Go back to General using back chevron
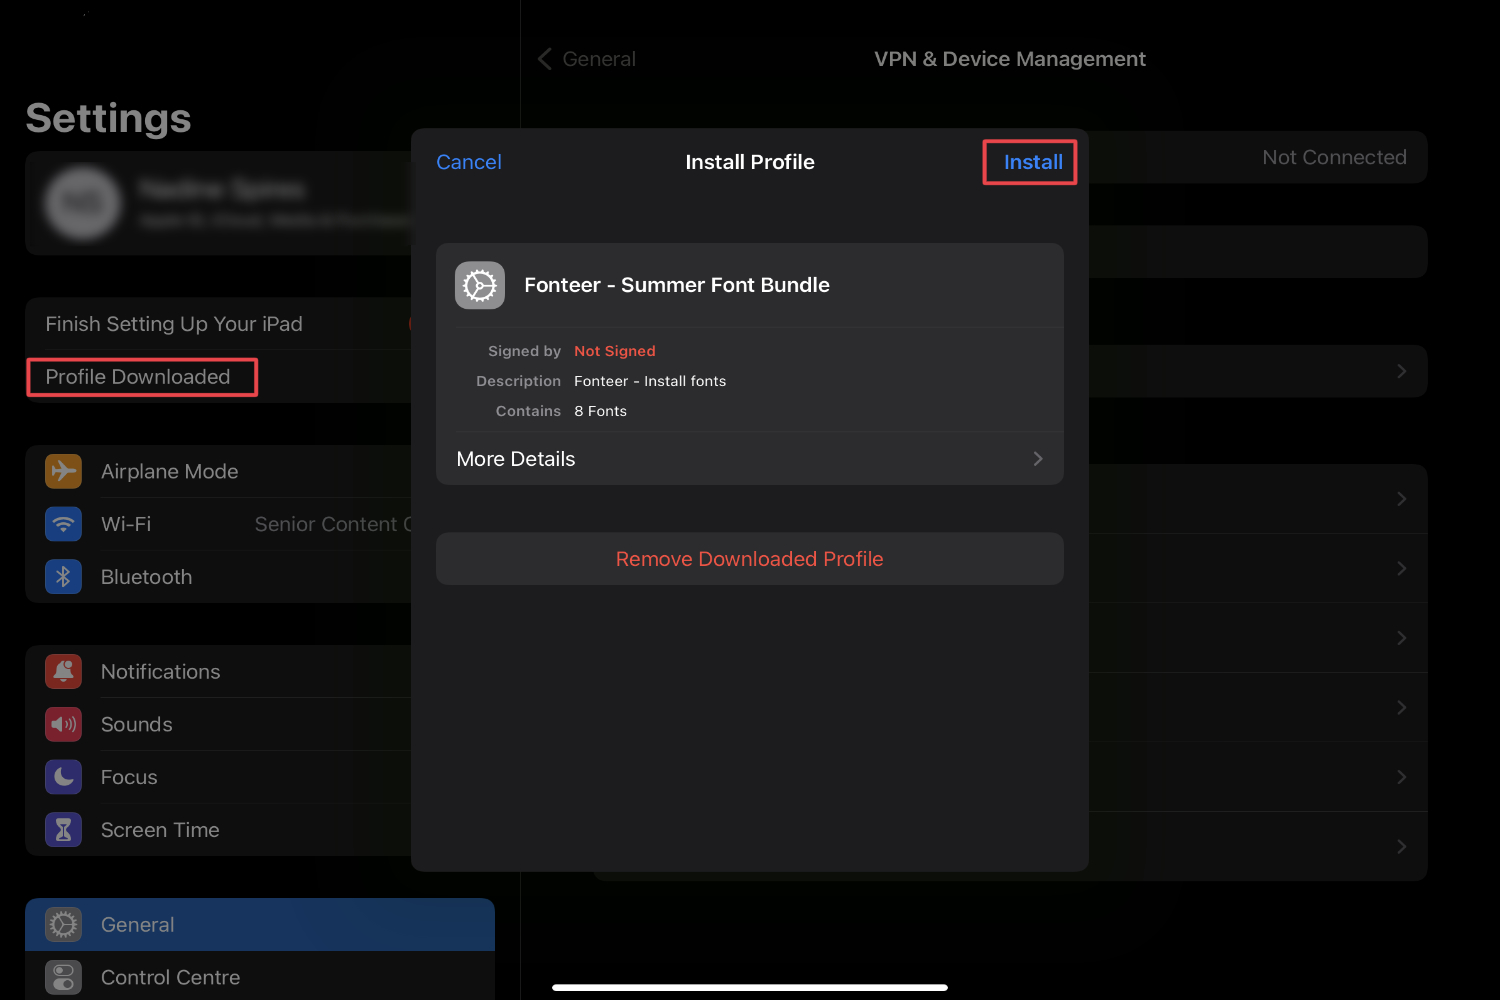Screen dimensions: 1500x1000 coord(546,59)
